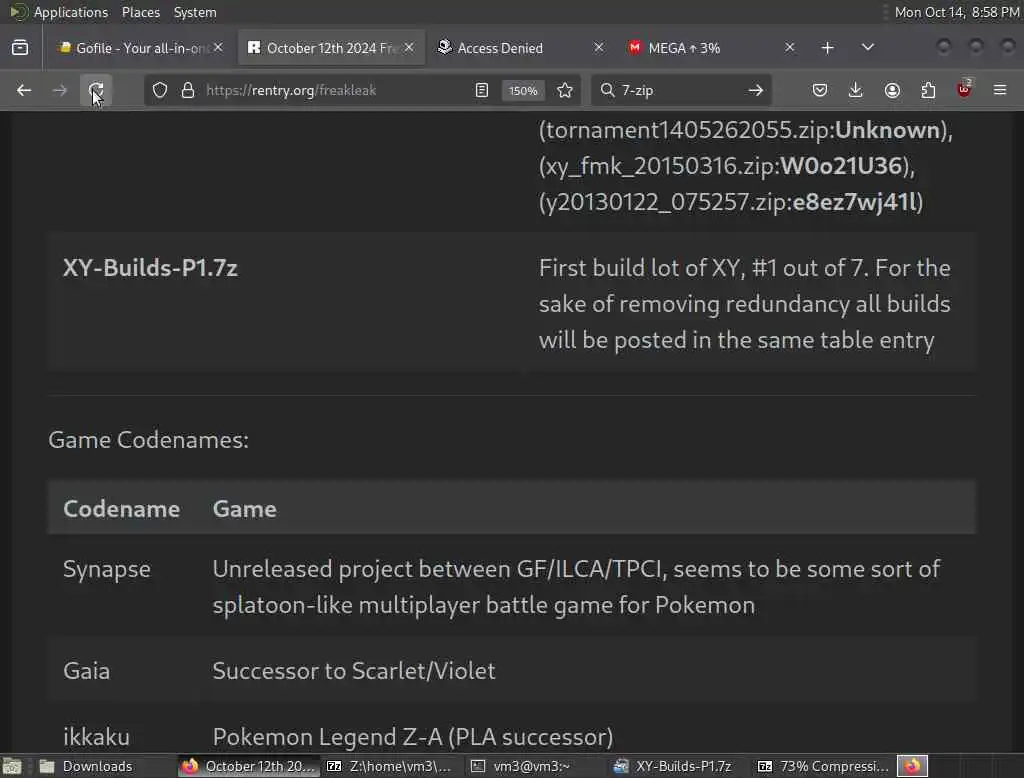
Task: Reload the current page
Action: pyautogui.click(x=96, y=90)
